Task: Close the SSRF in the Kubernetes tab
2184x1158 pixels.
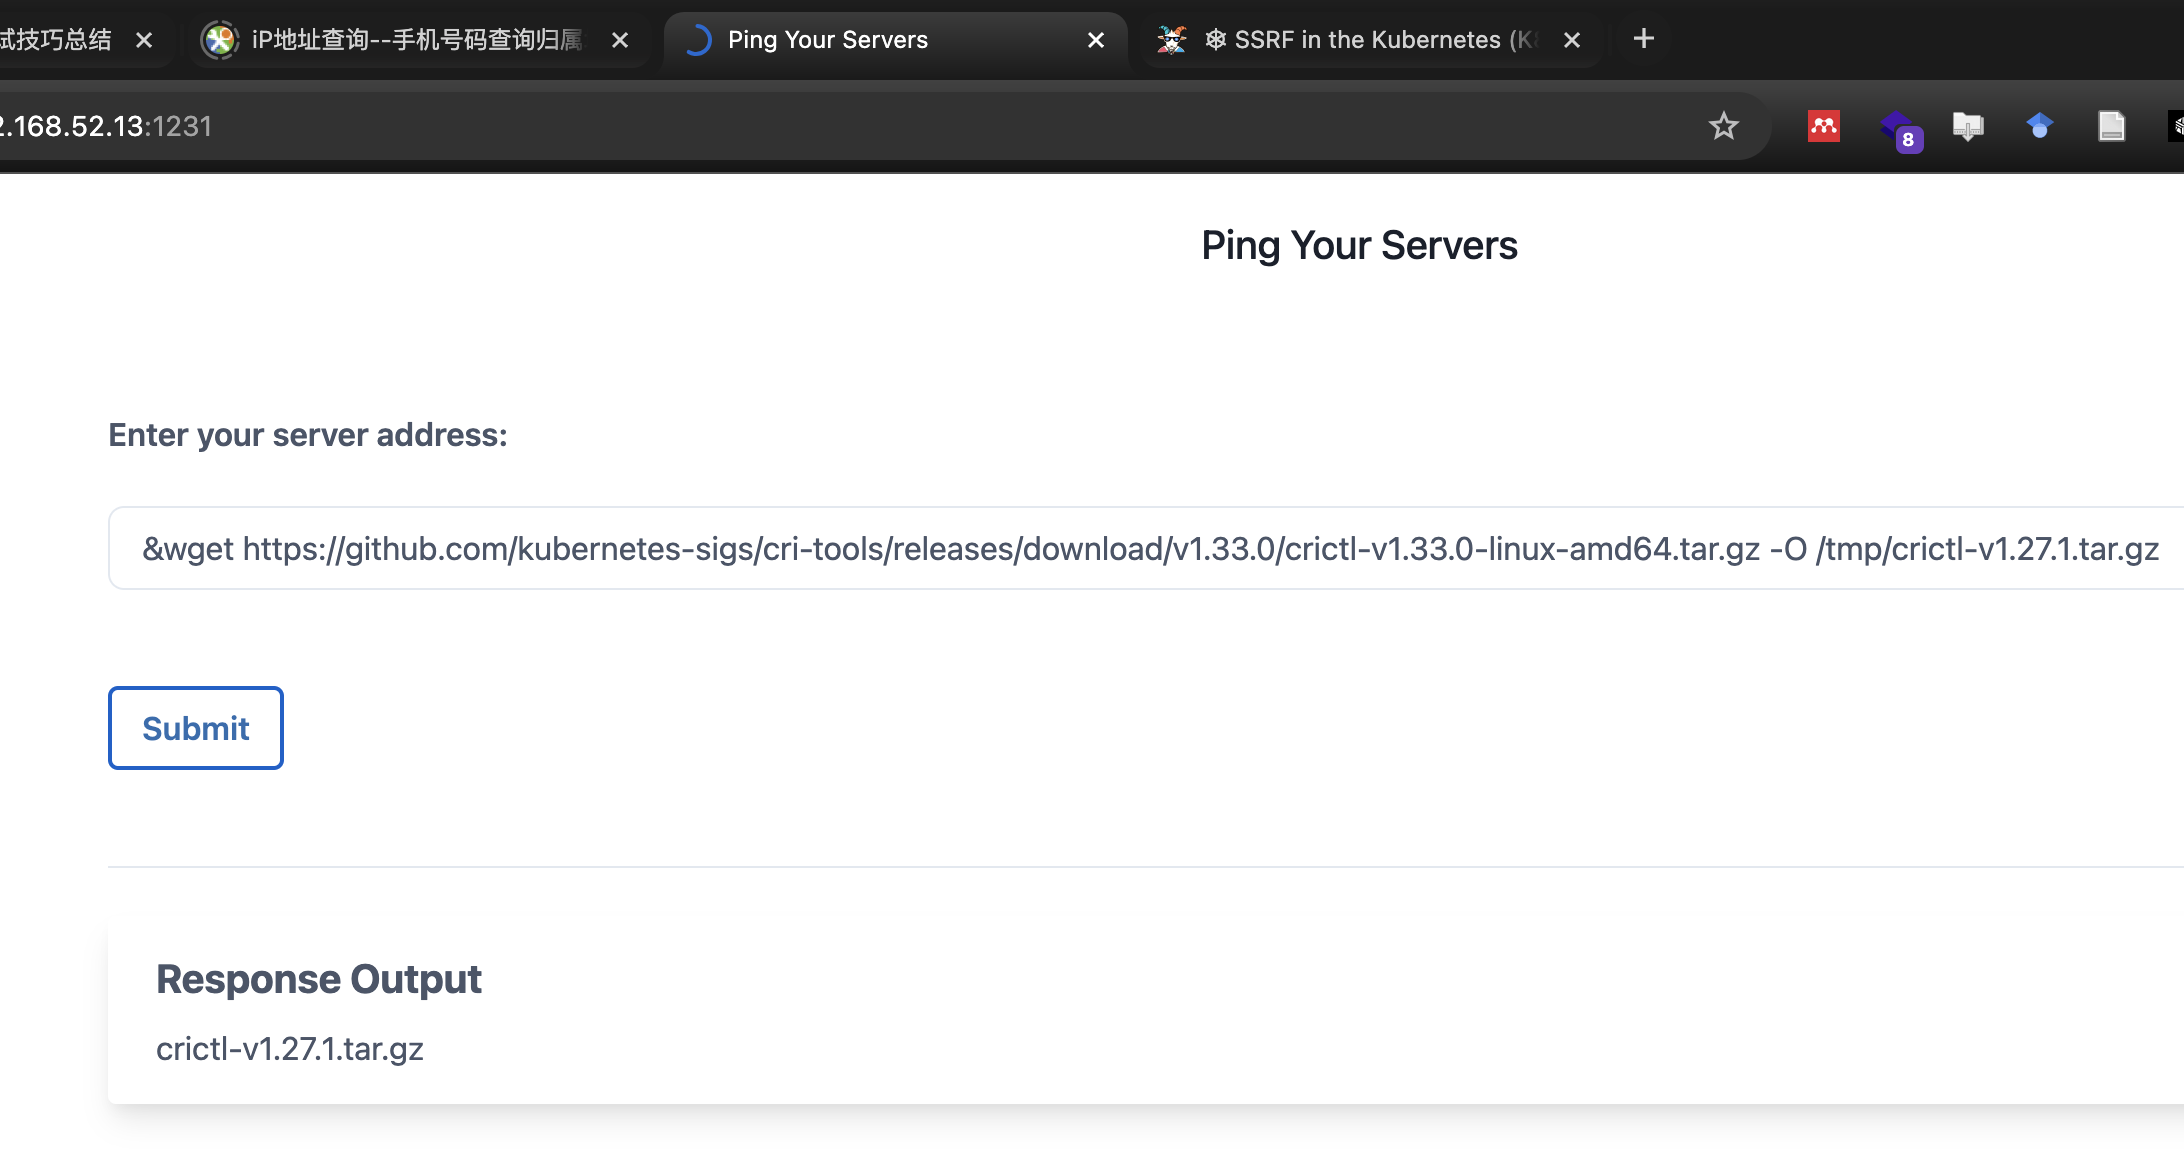Action: pos(1572,40)
